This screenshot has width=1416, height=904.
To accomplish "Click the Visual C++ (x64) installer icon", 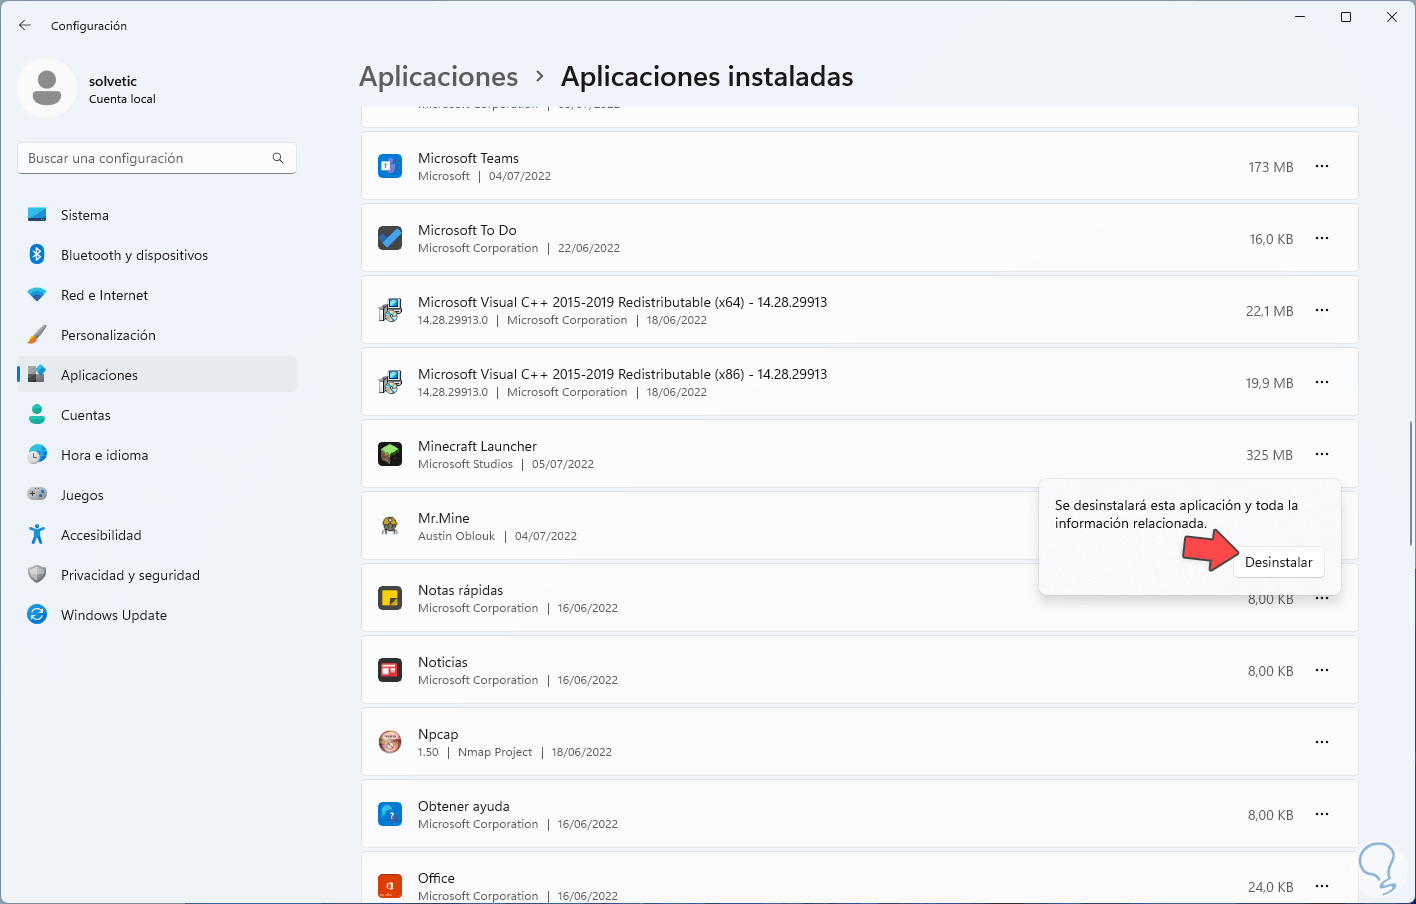I will point(390,310).
